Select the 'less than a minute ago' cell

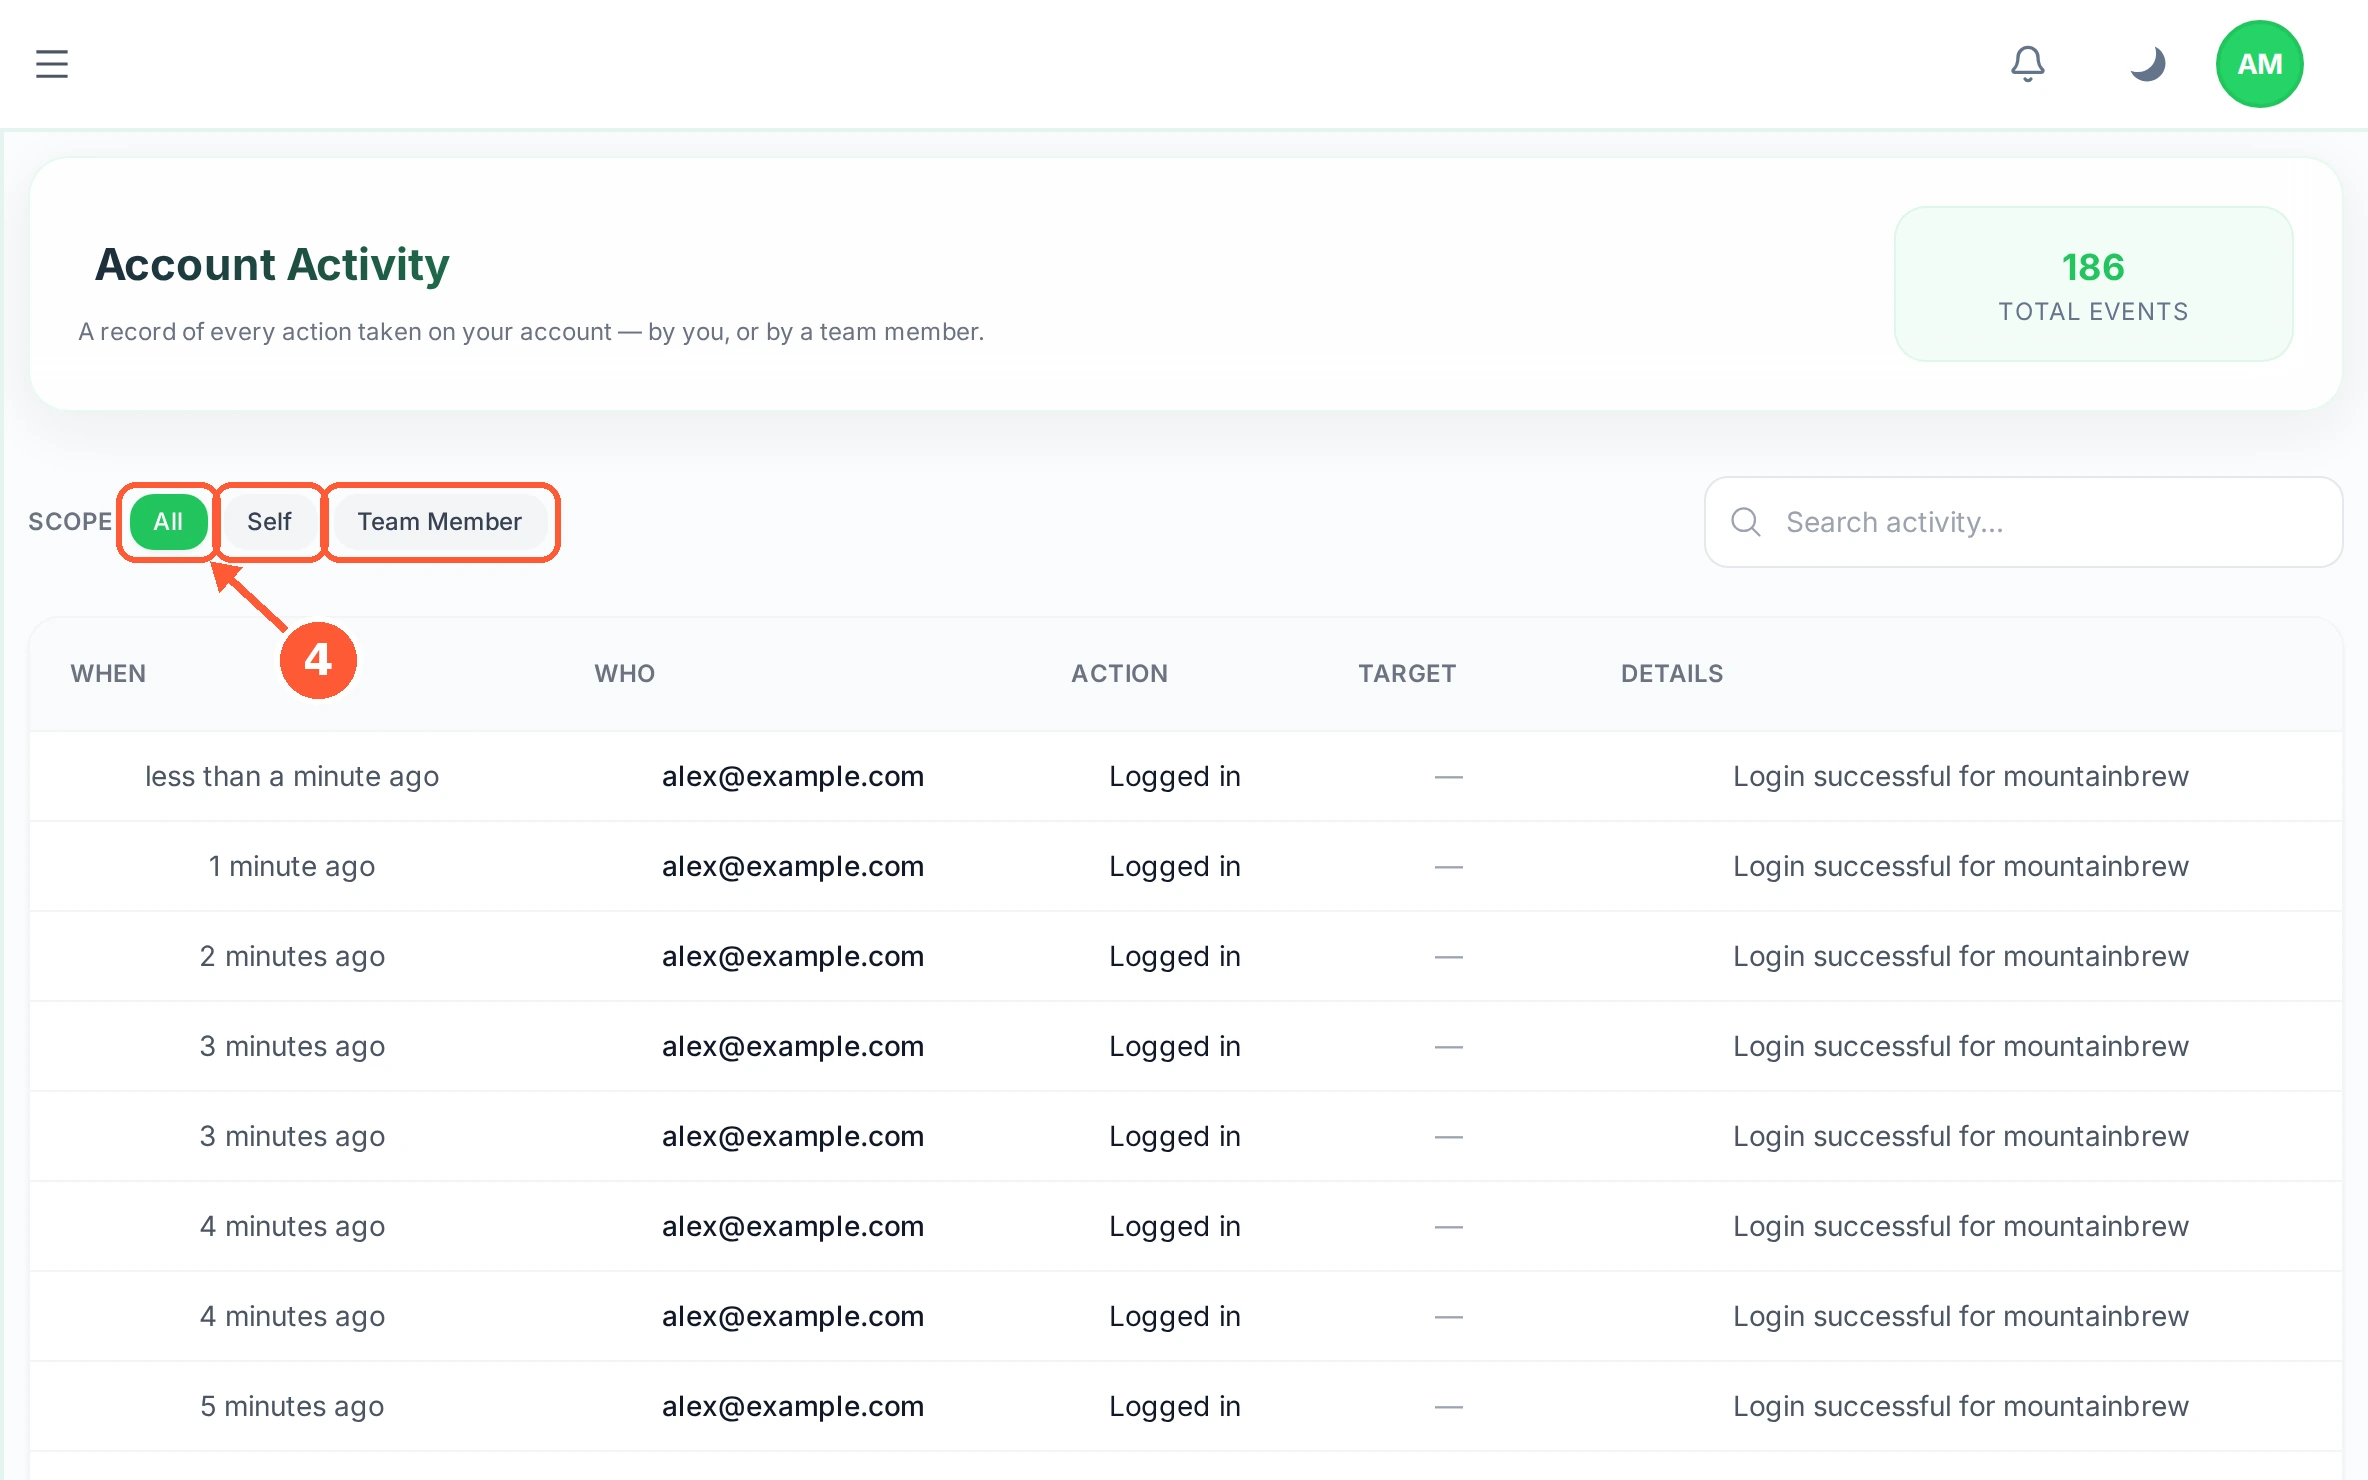click(x=292, y=777)
